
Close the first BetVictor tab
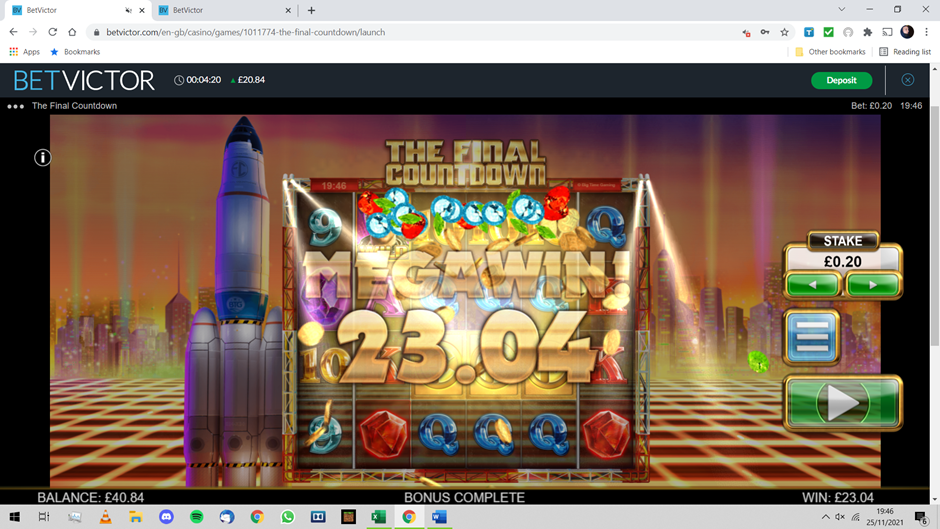point(141,10)
